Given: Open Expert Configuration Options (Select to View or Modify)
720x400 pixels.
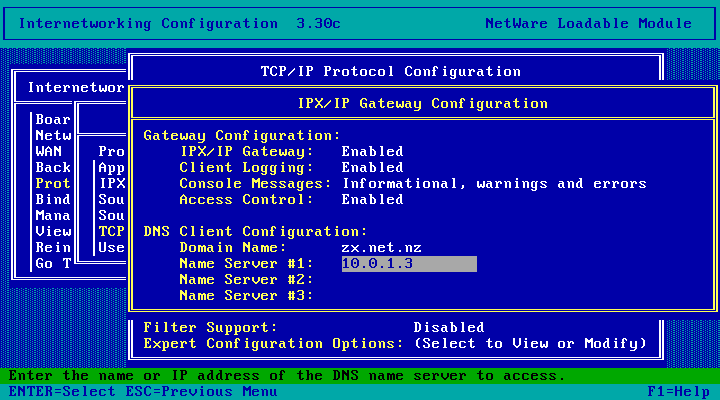Looking at the screenshot, I should coord(530,344).
